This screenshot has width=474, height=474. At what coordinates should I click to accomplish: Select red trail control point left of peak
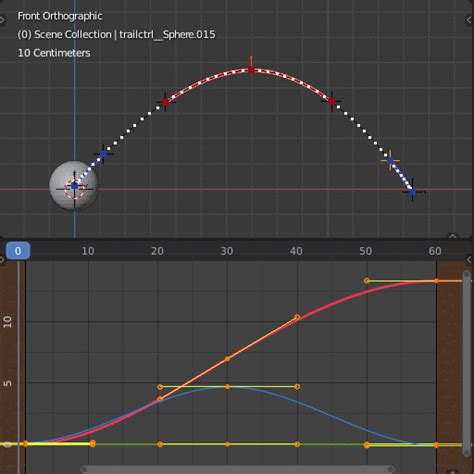point(165,102)
